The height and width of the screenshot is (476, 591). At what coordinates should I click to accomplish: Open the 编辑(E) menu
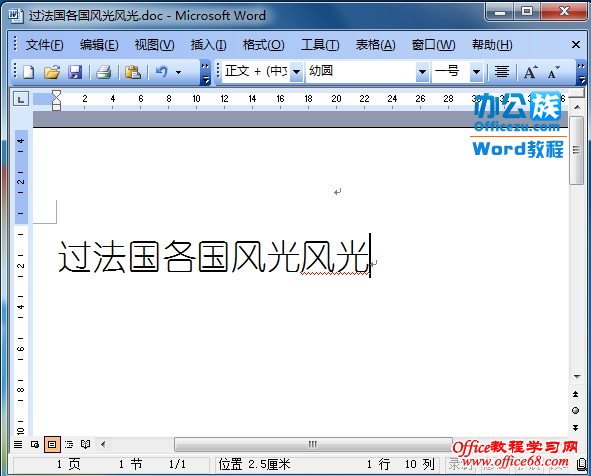tap(99, 45)
